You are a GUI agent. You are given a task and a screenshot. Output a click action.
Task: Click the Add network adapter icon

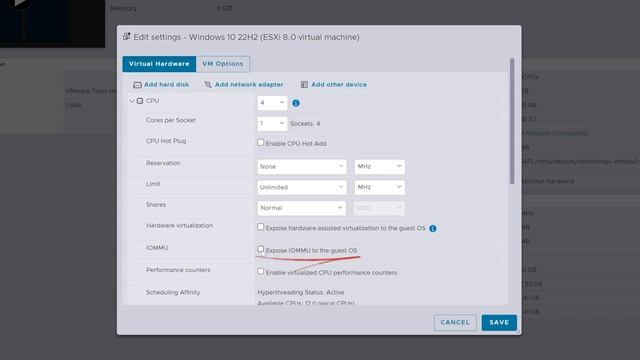pos(208,84)
